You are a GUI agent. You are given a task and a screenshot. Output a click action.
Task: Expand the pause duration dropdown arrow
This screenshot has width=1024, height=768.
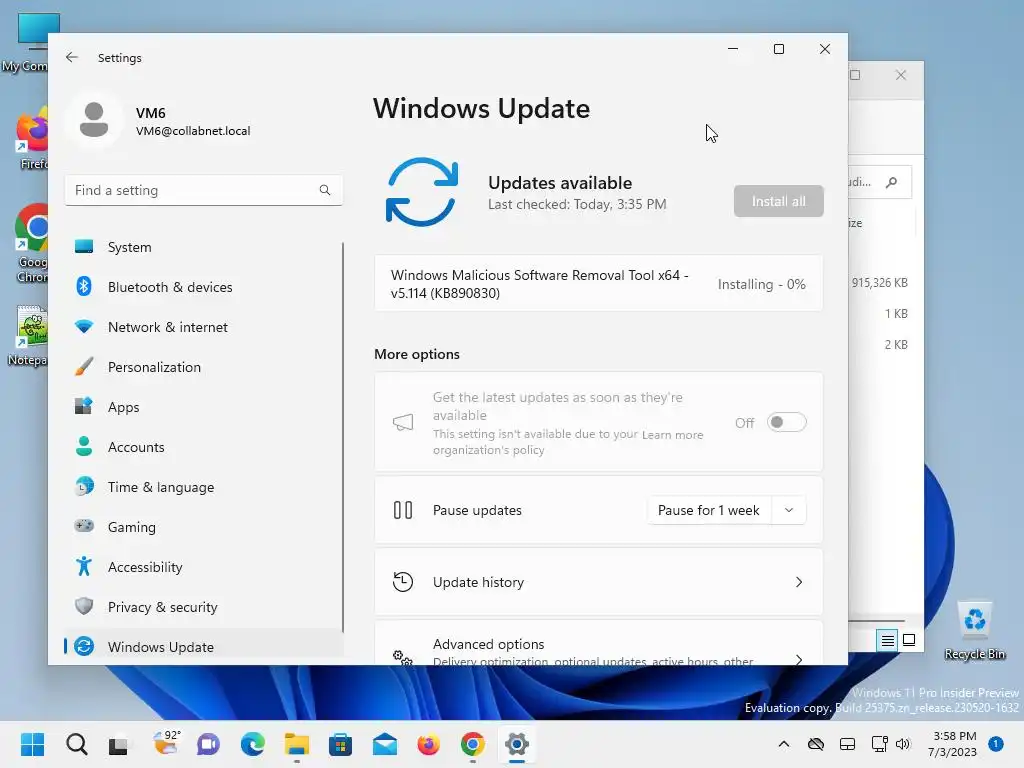tap(789, 510)
